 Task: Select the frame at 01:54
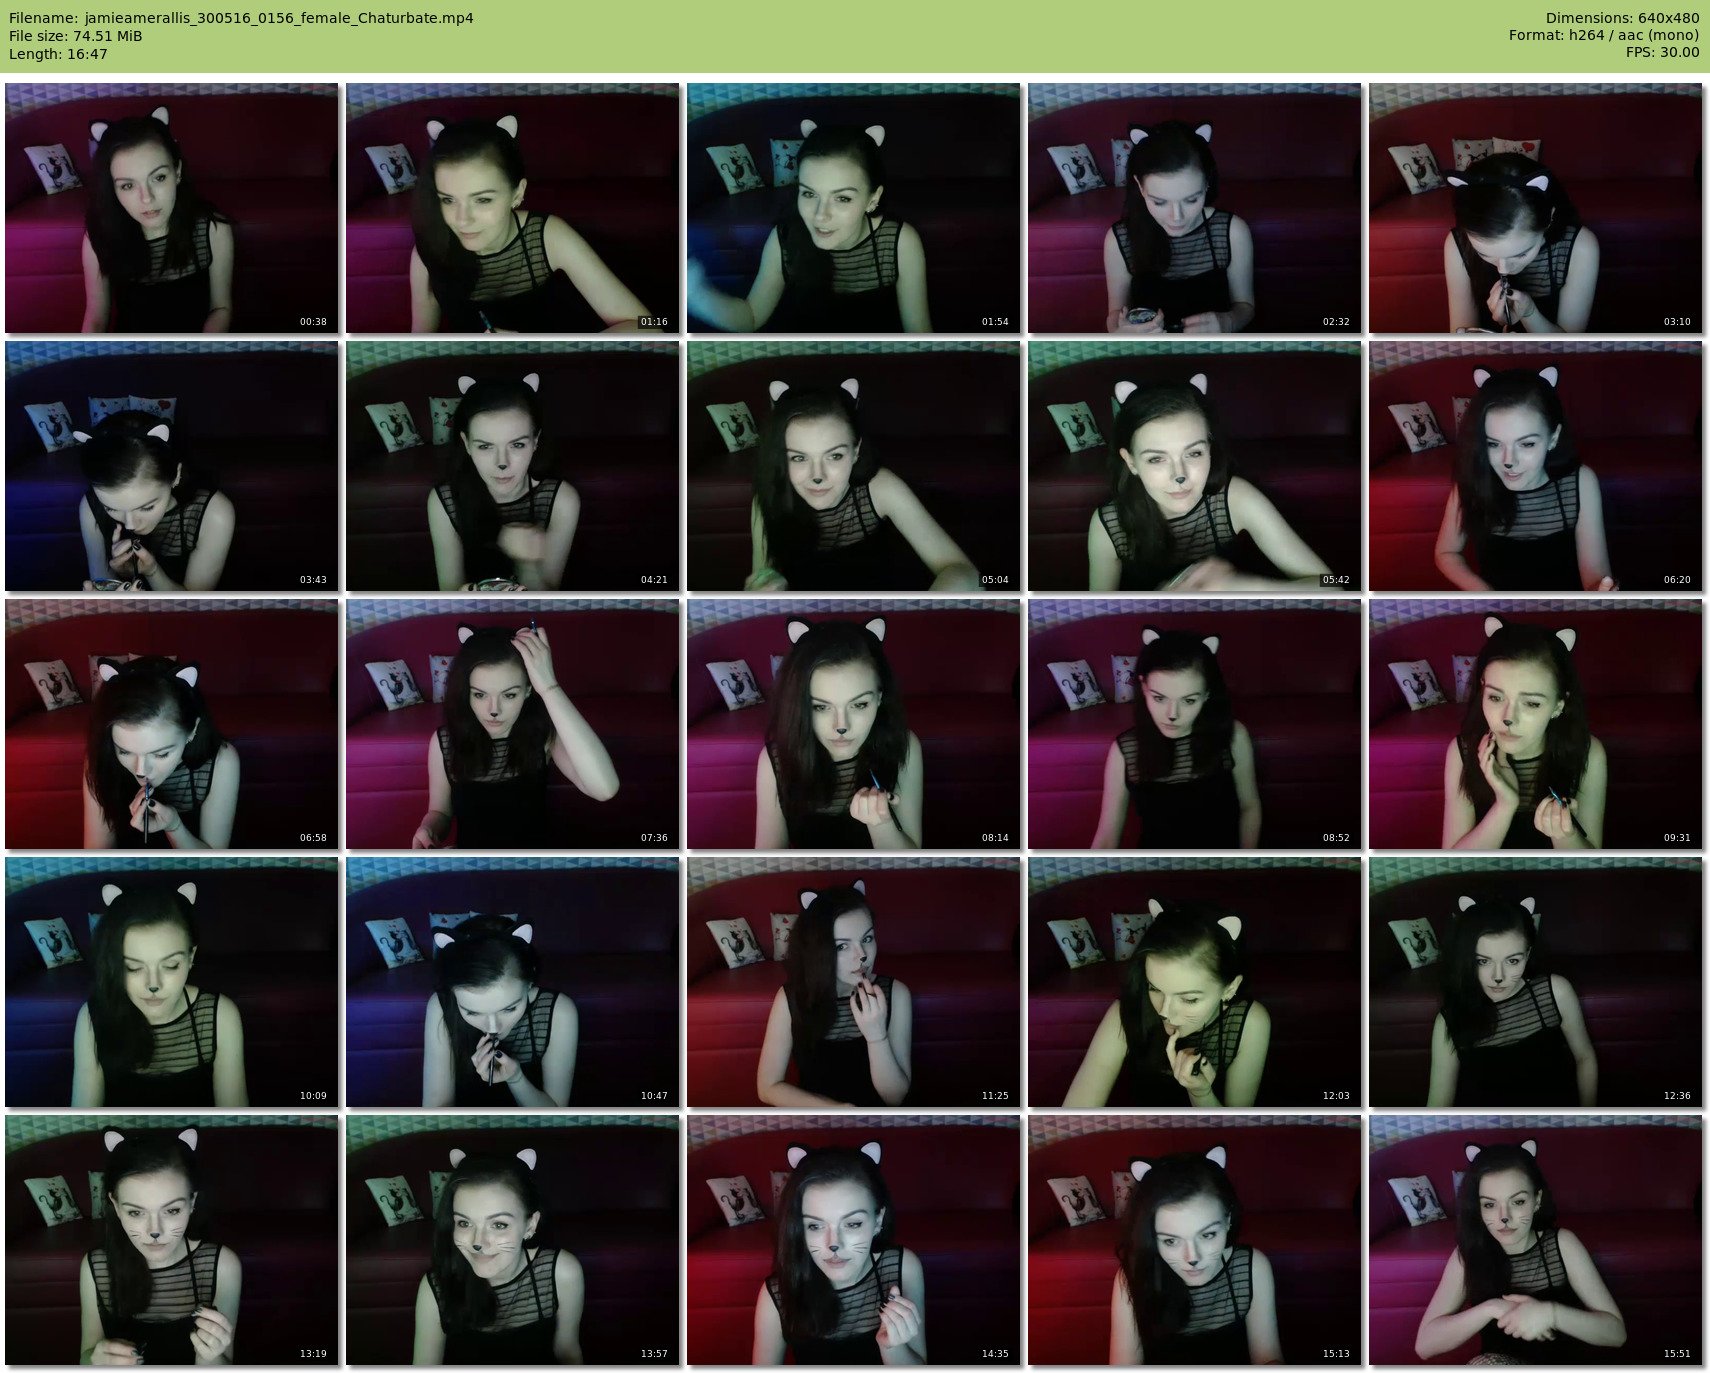[854, 208]
